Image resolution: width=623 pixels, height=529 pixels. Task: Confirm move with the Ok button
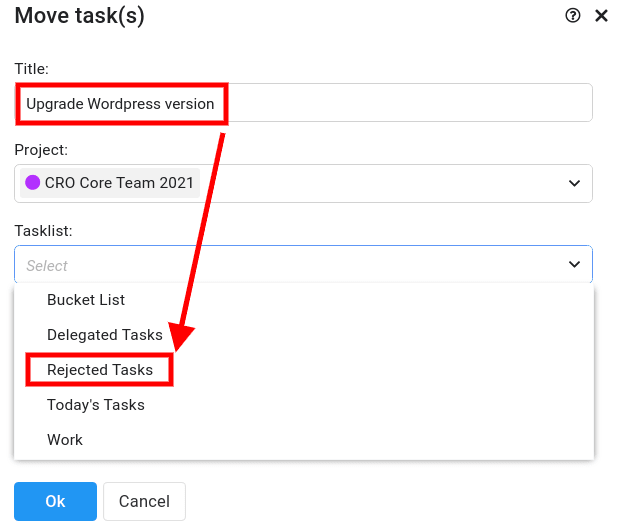pos(55,501)
